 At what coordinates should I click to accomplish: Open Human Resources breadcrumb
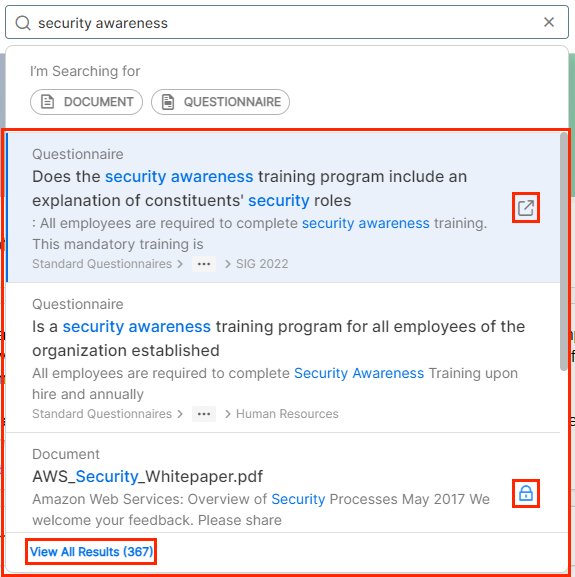point(287,414)
